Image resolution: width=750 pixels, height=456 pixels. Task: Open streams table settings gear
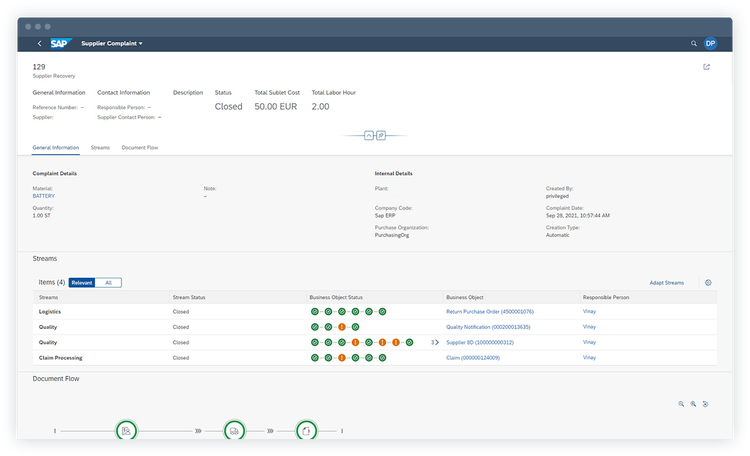(708, 283)
